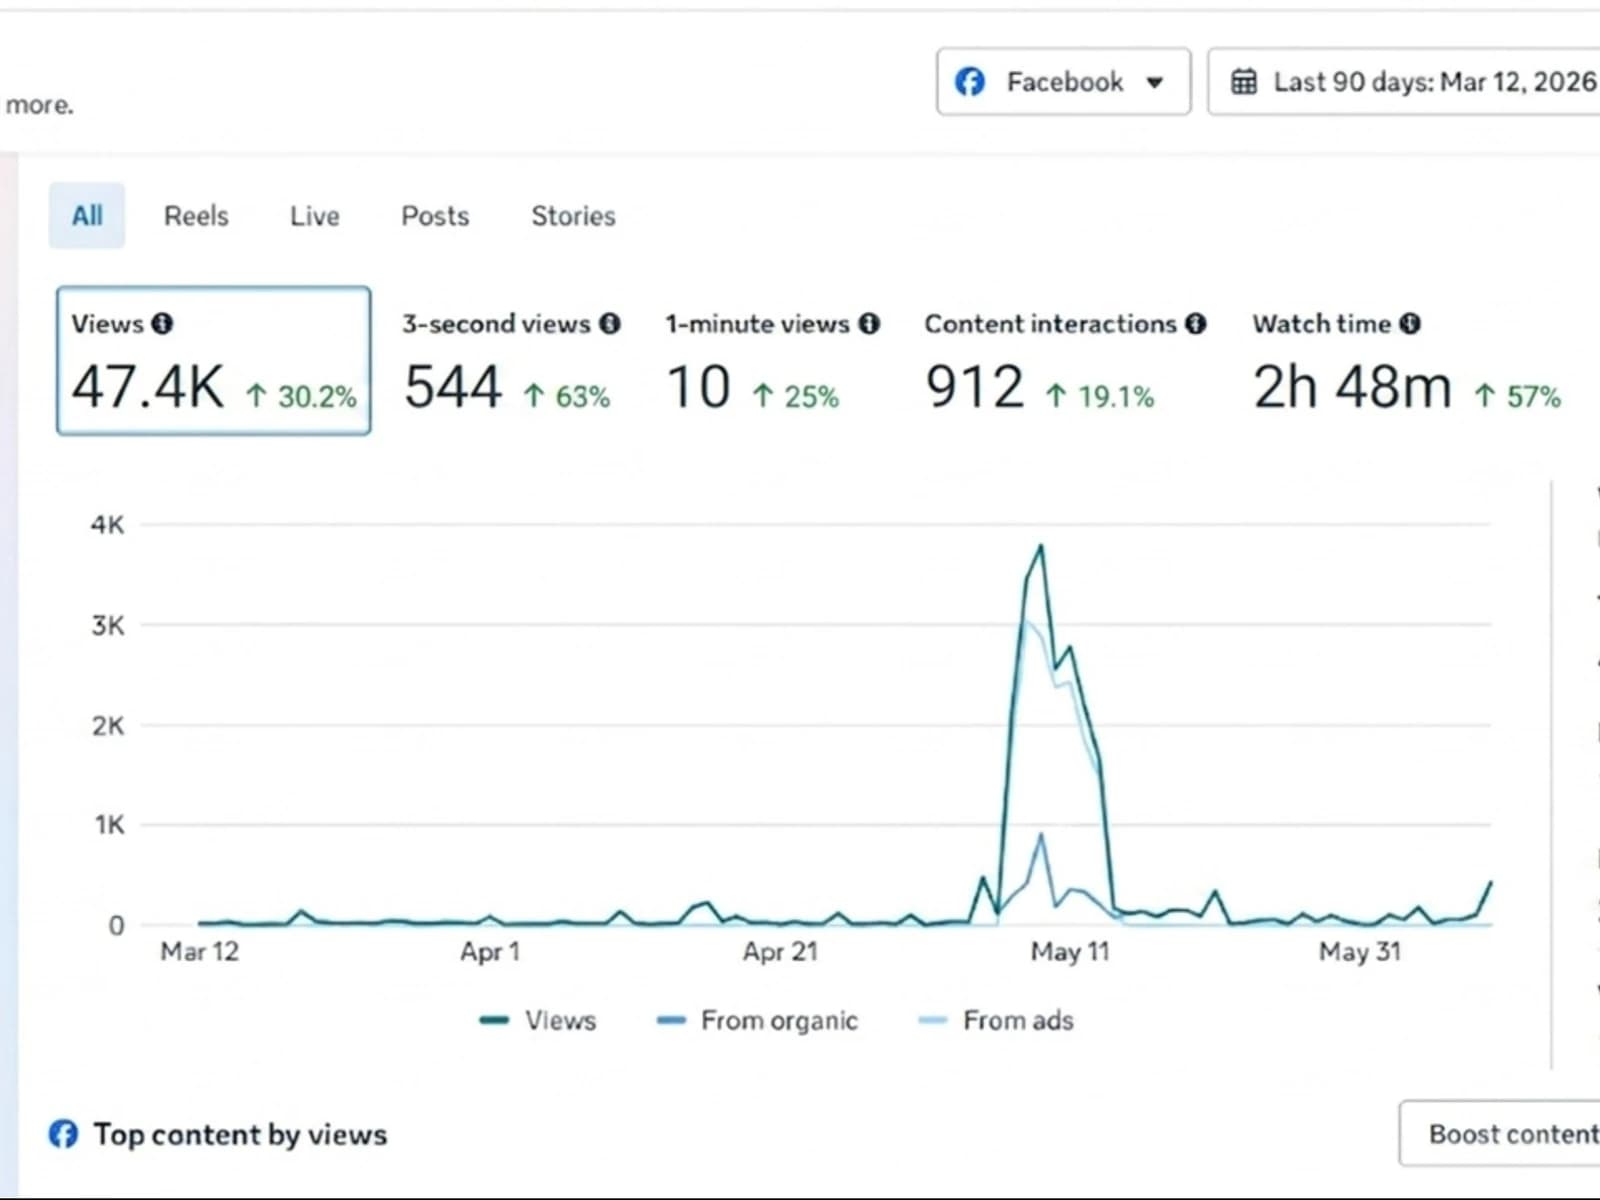Viewport: 1600px width, 1200px height.
Task: Click the 63% increase beside 3-second views
Action: [566, 397]
